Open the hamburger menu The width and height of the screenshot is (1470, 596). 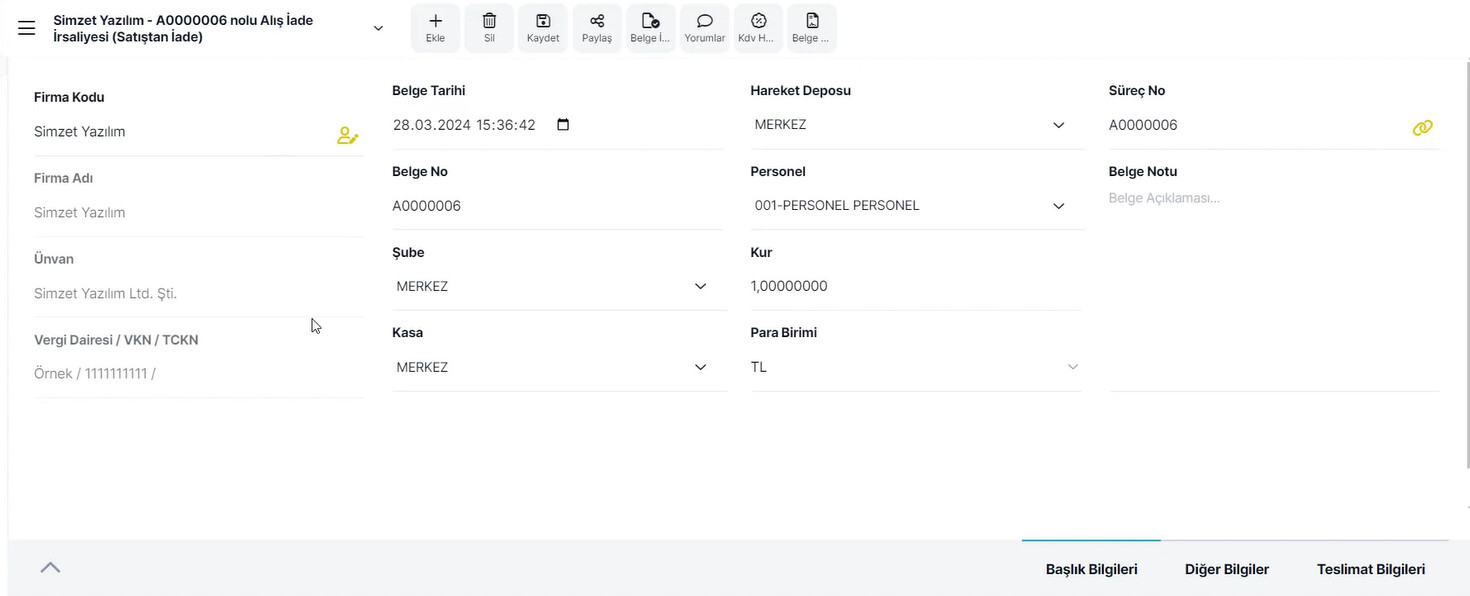[27, 28]
